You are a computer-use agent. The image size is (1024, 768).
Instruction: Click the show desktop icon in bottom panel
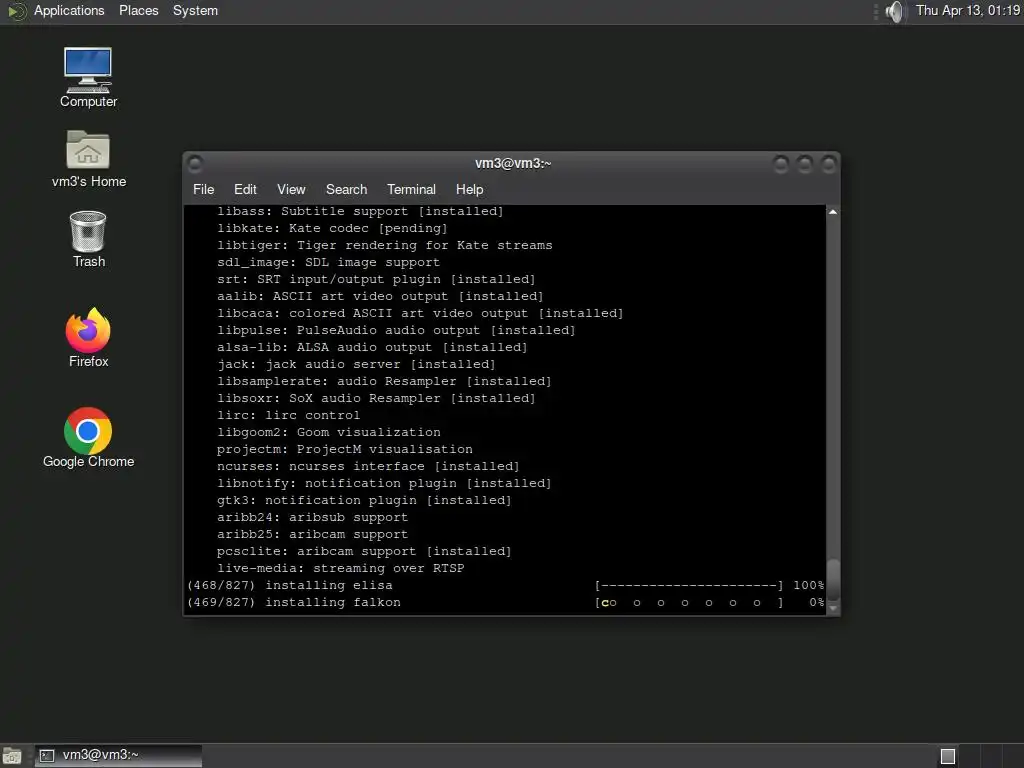pyautogui.click(x=12, y=756)
